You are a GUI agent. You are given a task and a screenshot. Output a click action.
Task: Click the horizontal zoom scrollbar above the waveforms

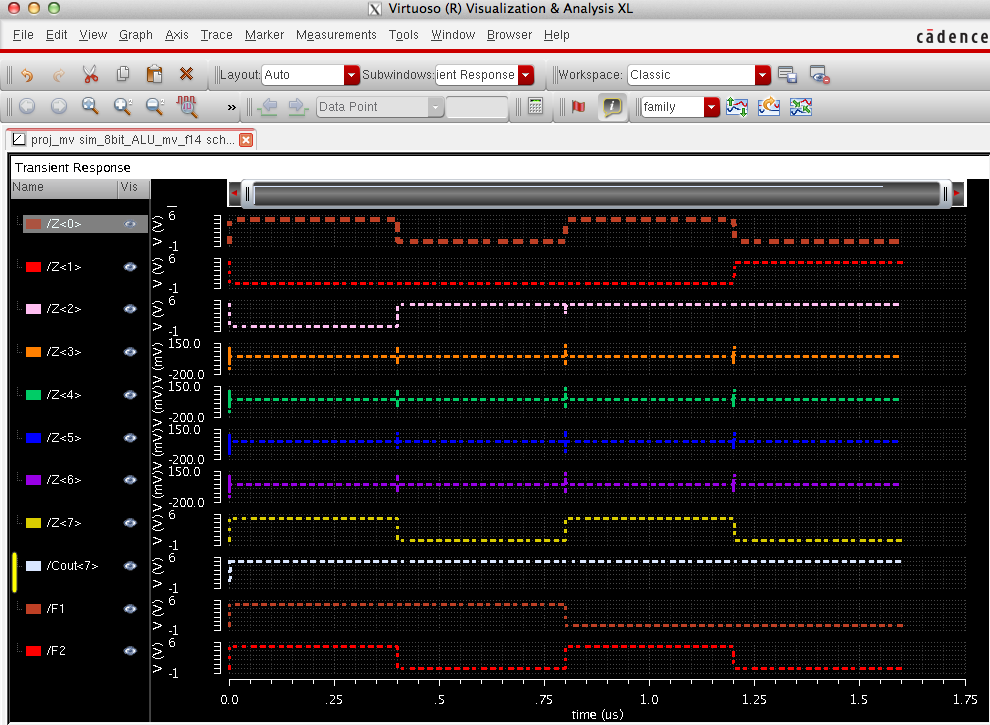tap(596, 193)
